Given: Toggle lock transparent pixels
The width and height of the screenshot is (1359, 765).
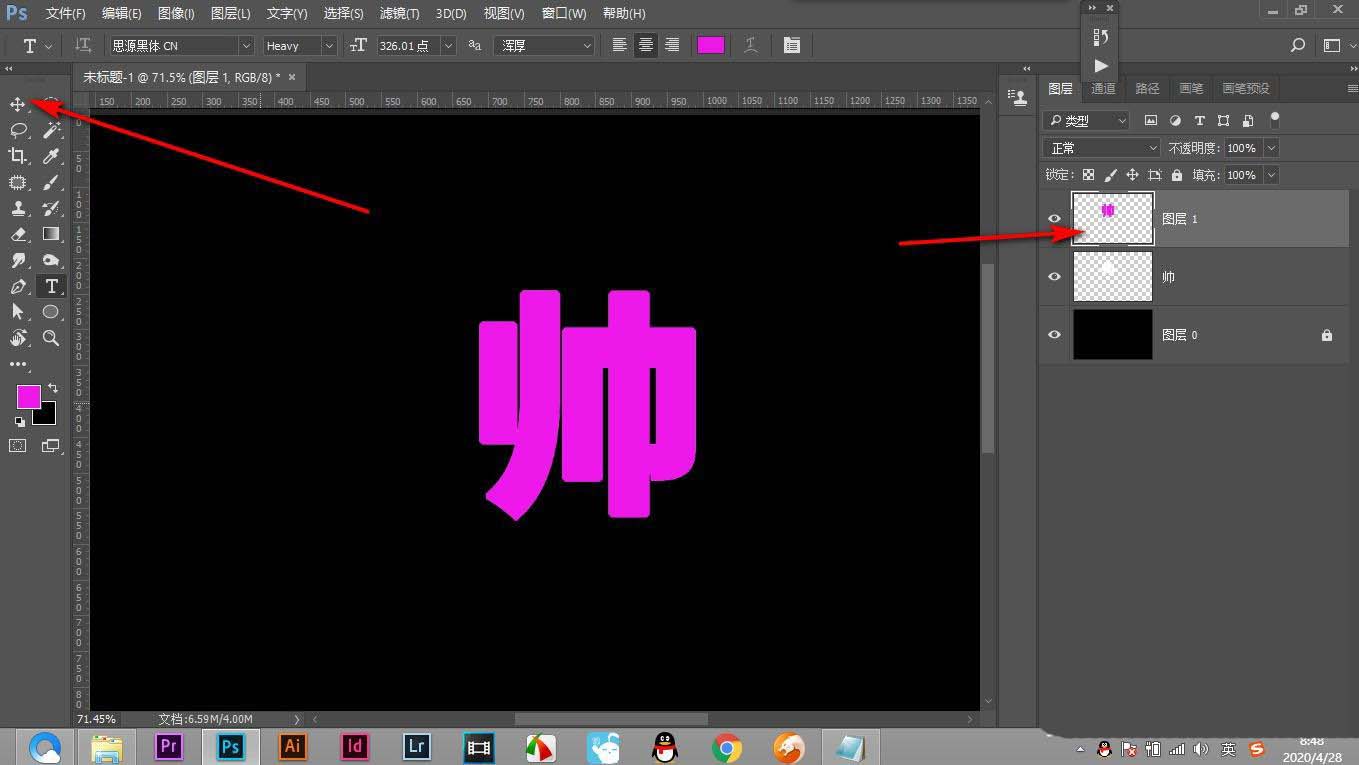Looking at the screenshot, I should click(1088, 175).
